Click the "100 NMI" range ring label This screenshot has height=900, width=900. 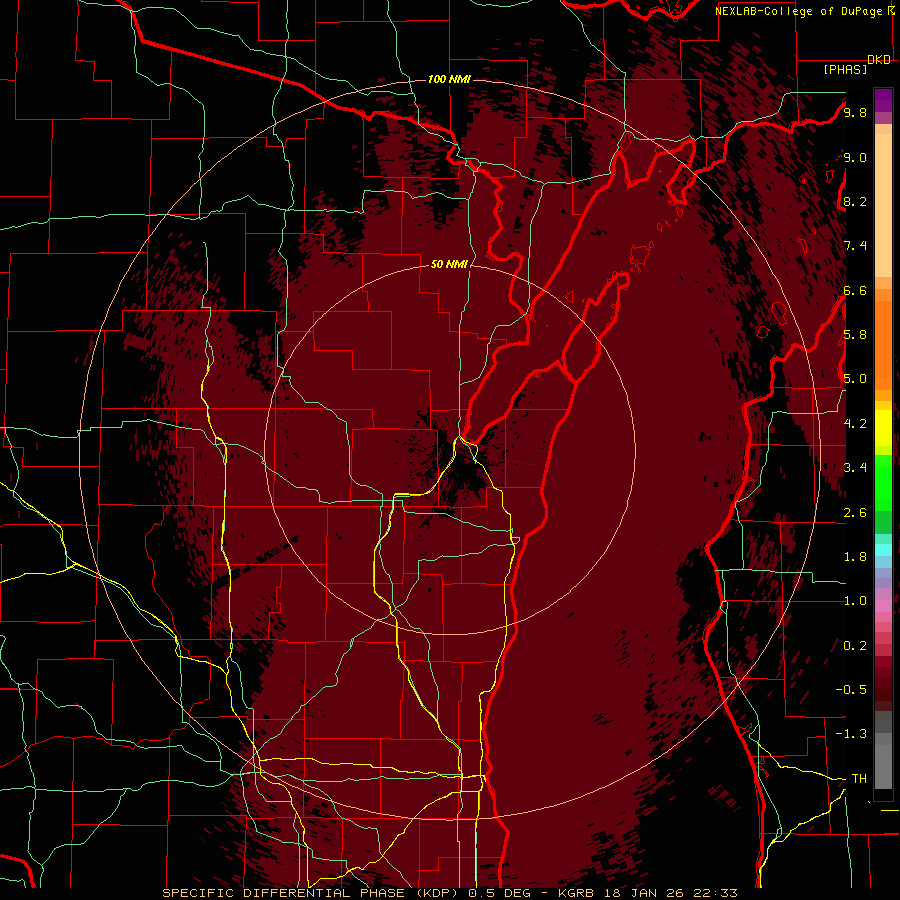point(449,79)
